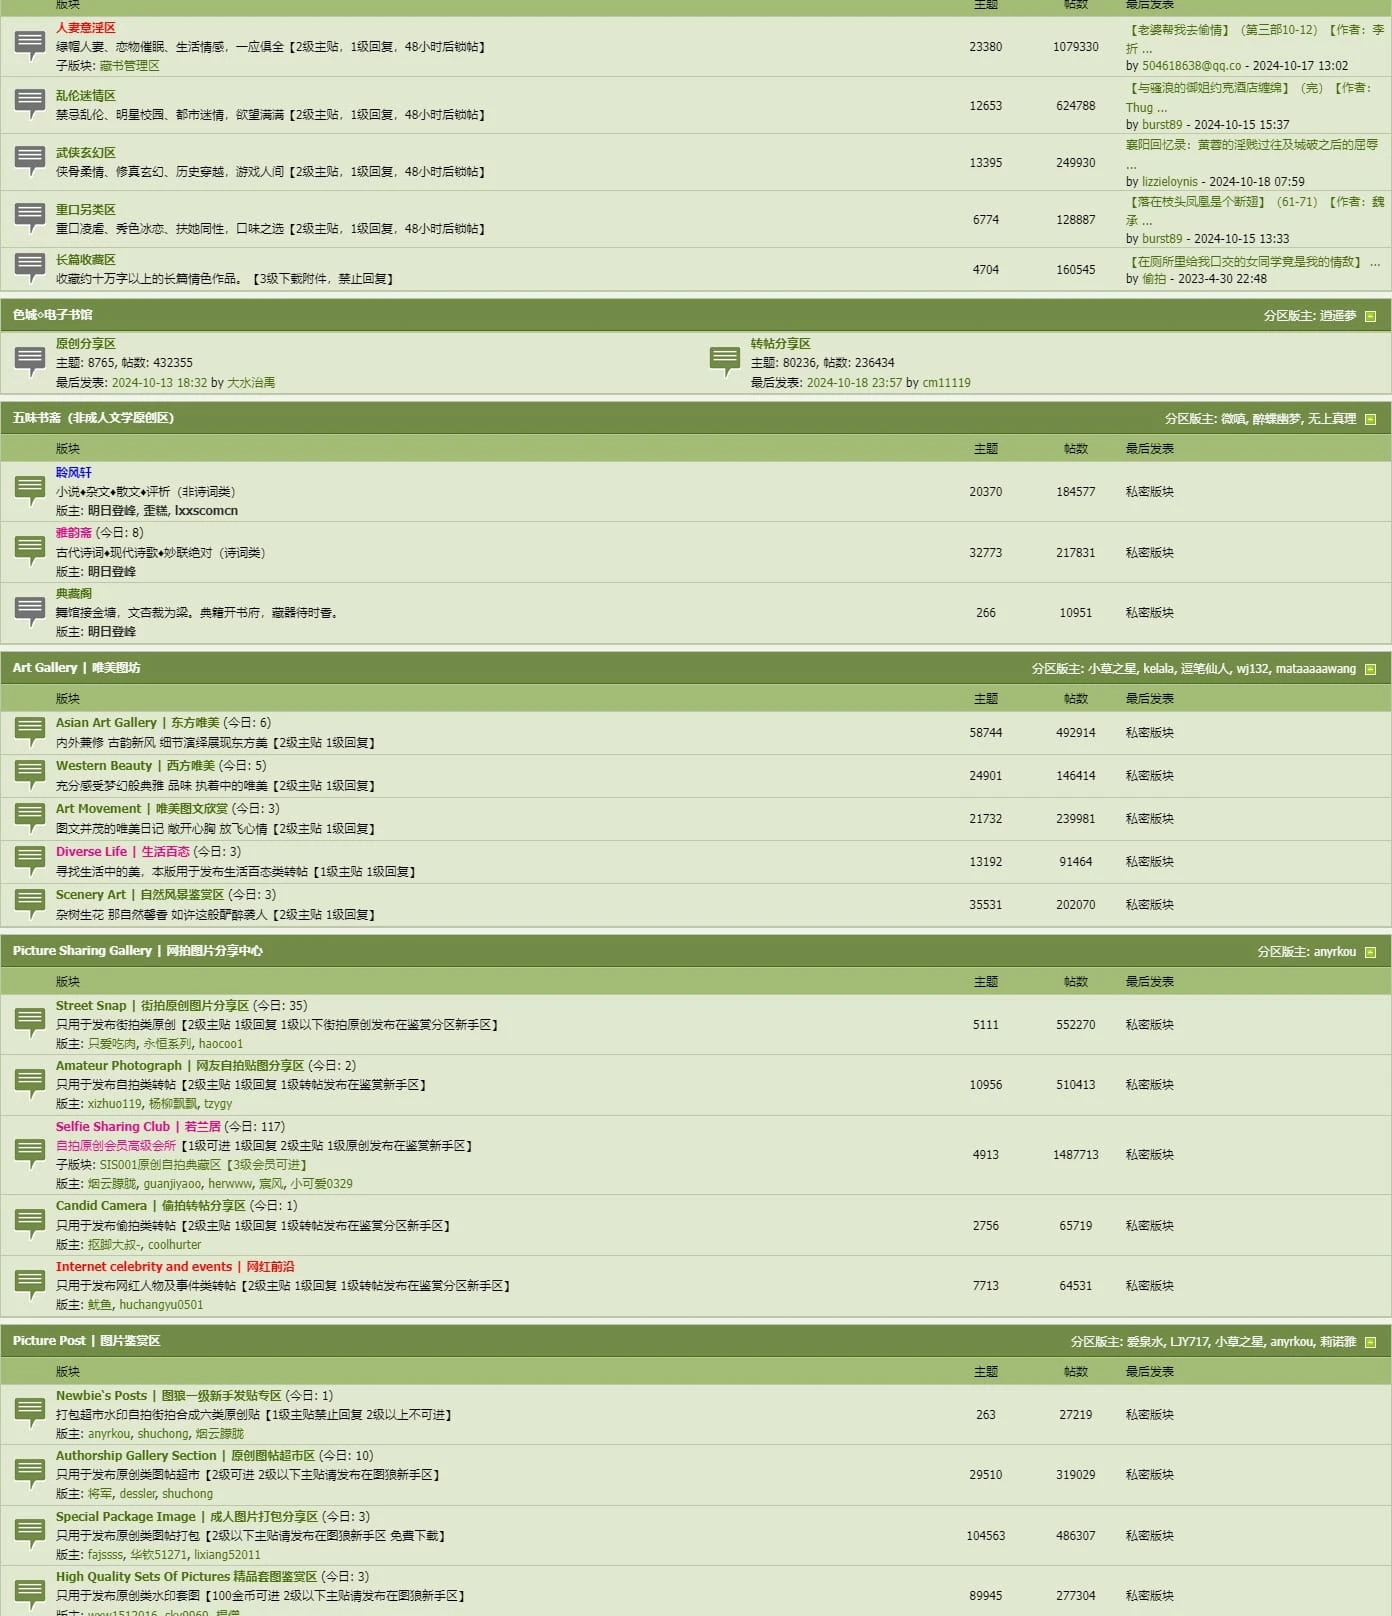Screen dimensions: 1392x1616
Task: Collapse the Picture Sharing Gallery section
Action: tap(1370, 952)
